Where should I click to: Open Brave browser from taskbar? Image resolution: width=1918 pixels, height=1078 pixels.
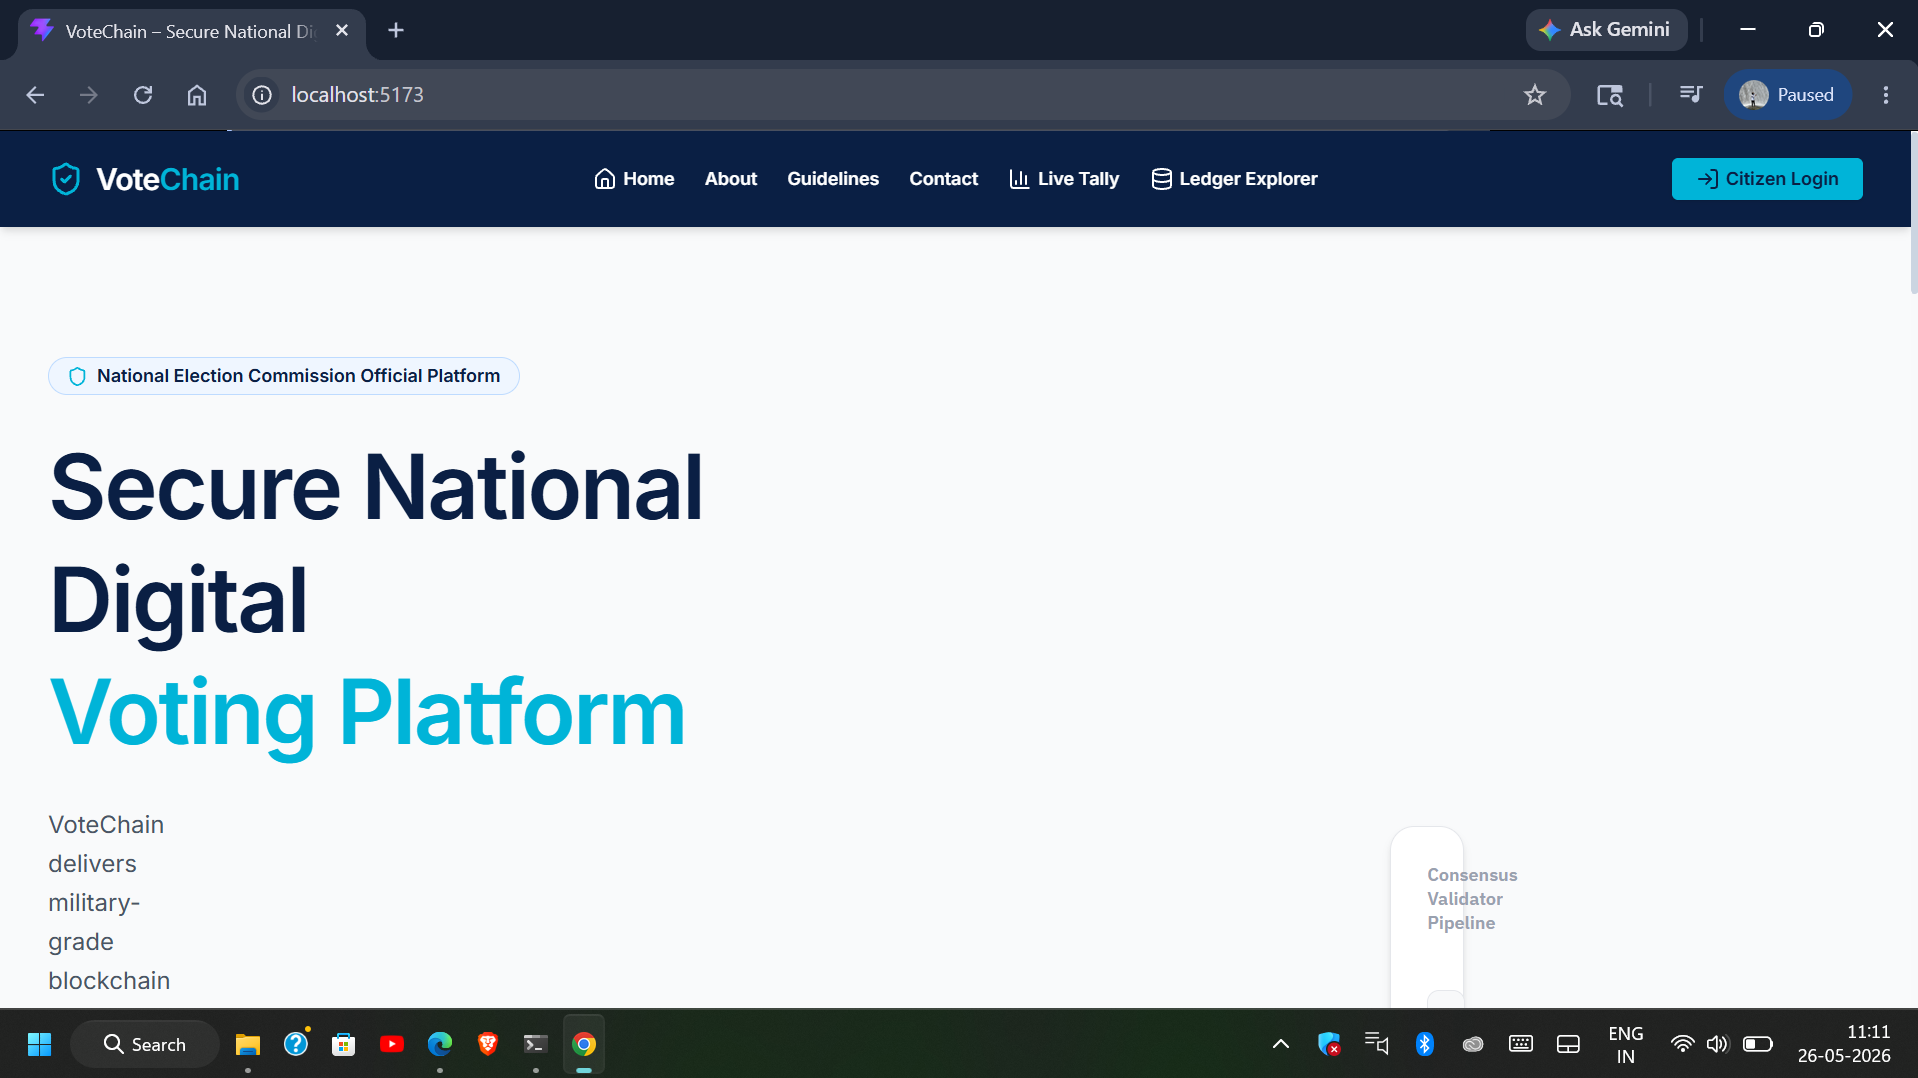point(488,1044)
